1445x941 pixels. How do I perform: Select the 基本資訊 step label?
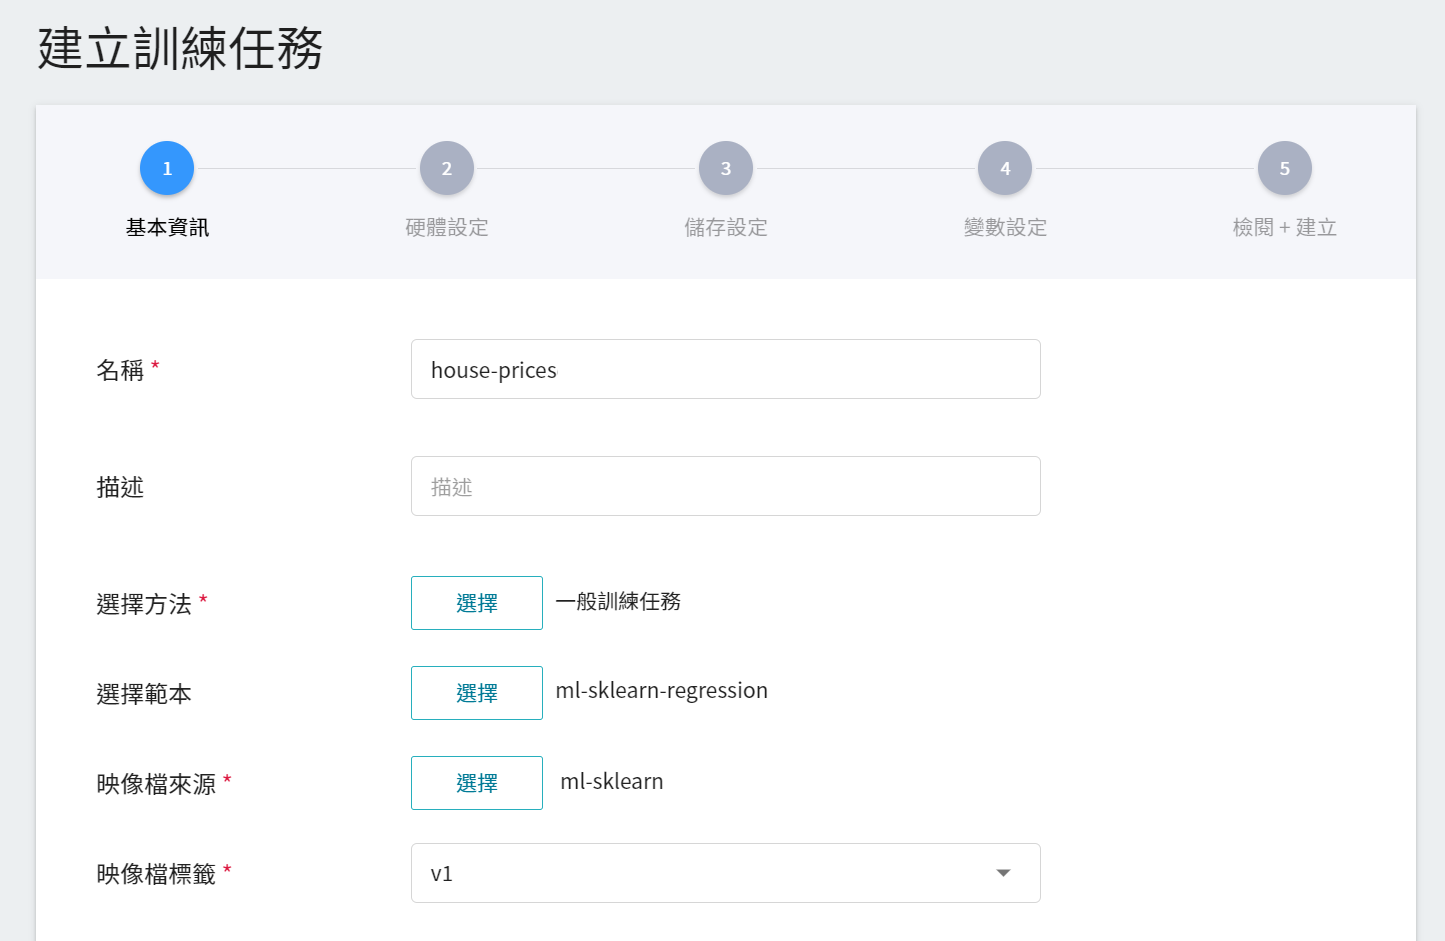point(167,228)
